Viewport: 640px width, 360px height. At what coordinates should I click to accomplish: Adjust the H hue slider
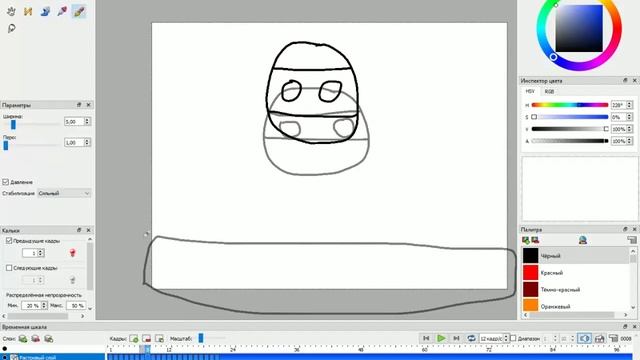[570, 105]
